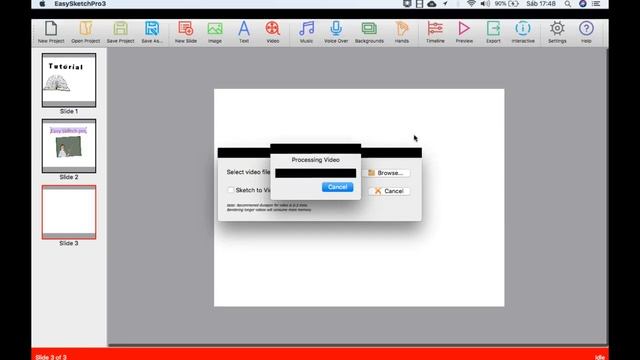Select the Slide 3 thumbnail
Screen dimensions: 640x360
pos(69,212)
